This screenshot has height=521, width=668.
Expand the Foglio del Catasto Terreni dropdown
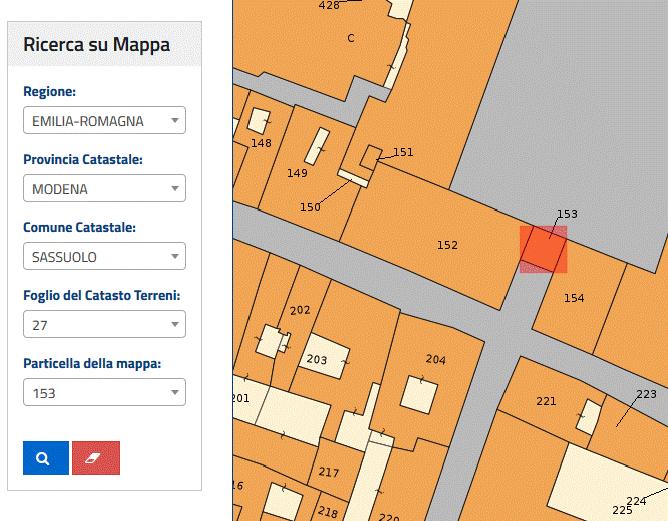tap(104, 325)
